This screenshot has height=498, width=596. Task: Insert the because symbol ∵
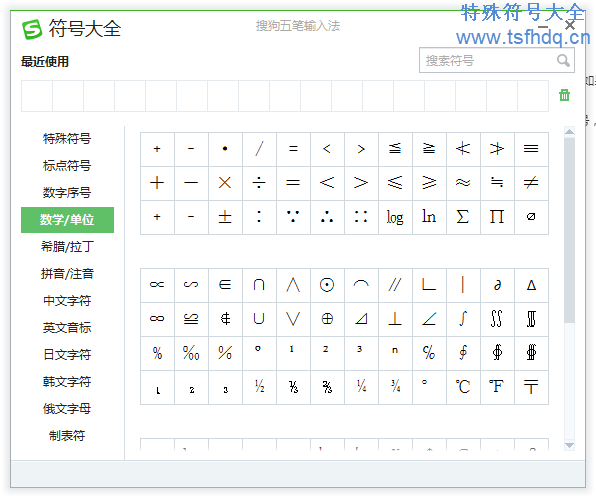(x=293, y=217)
